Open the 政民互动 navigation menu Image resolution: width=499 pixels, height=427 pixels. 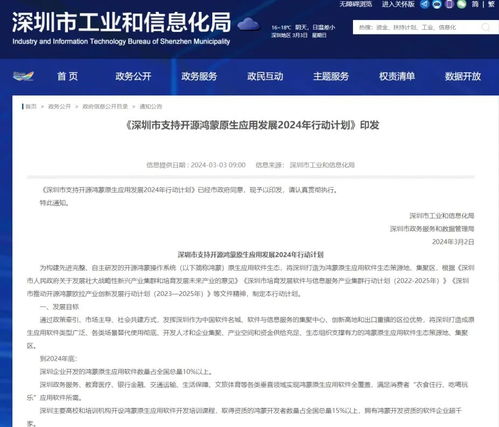click(x=265, y=76)
